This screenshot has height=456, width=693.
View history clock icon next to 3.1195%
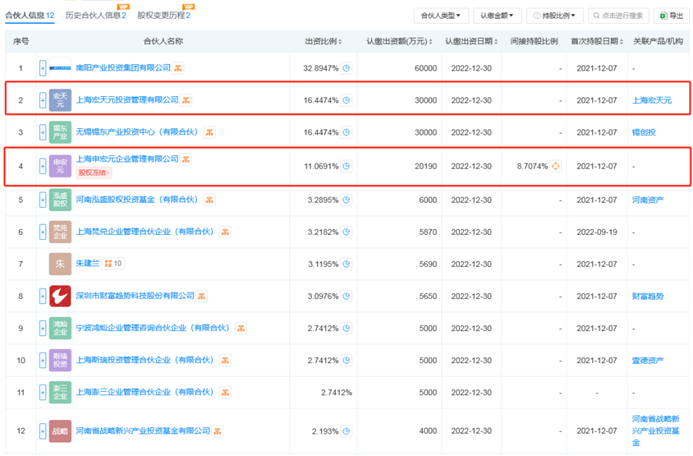pos(346,264)
